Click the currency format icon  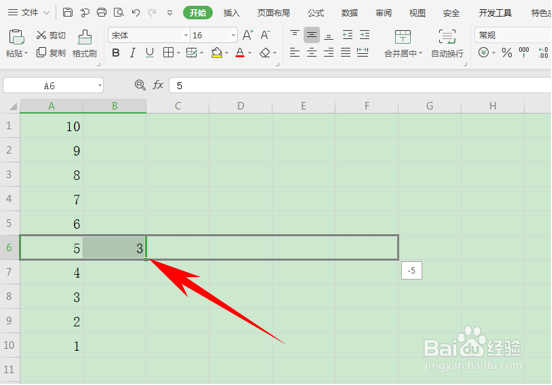pos(483,53)
